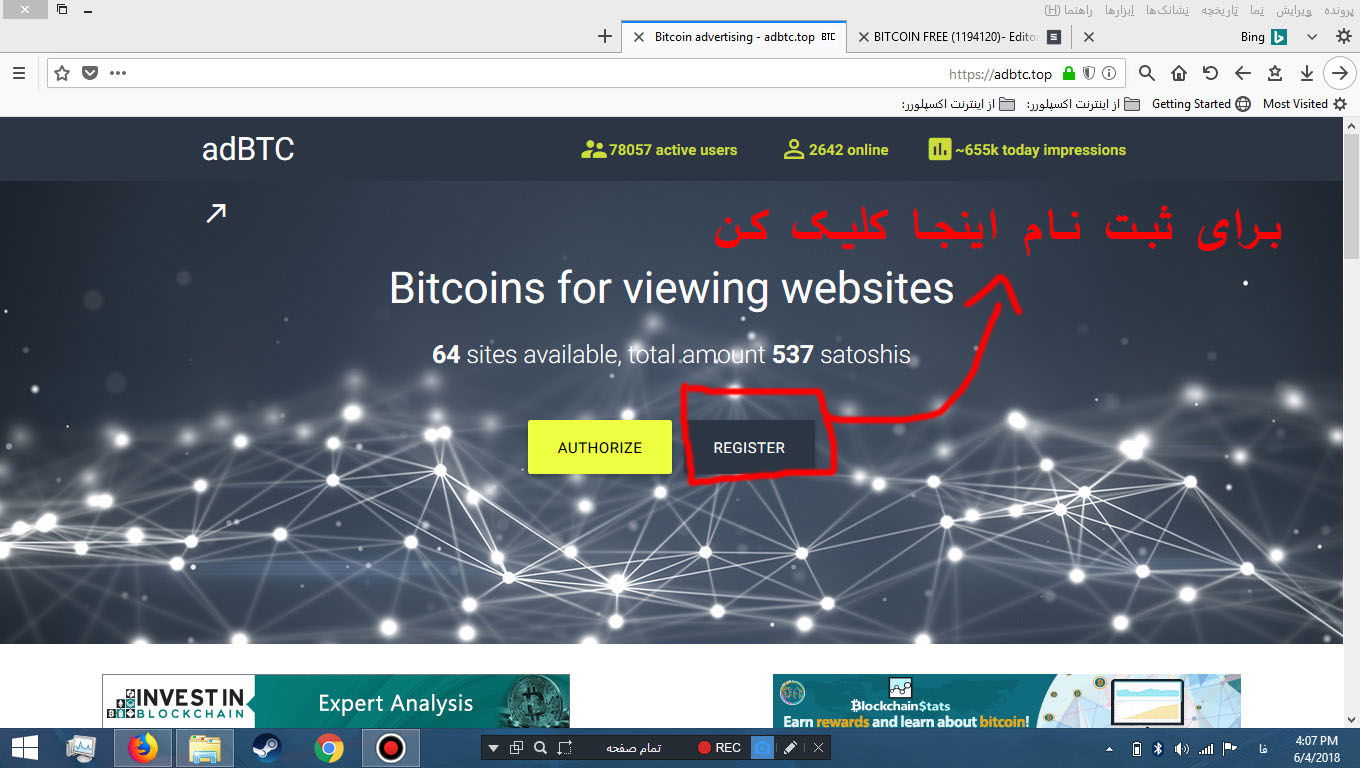
Task: Close the BITCOIN FREE tab
Action: [x=863, y=37]
